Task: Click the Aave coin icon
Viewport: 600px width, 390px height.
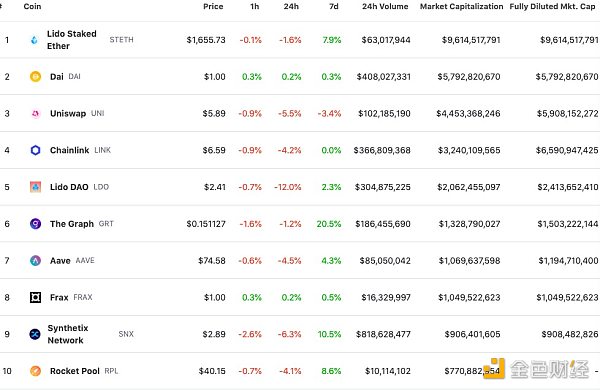Action: [x=35, y=261]
